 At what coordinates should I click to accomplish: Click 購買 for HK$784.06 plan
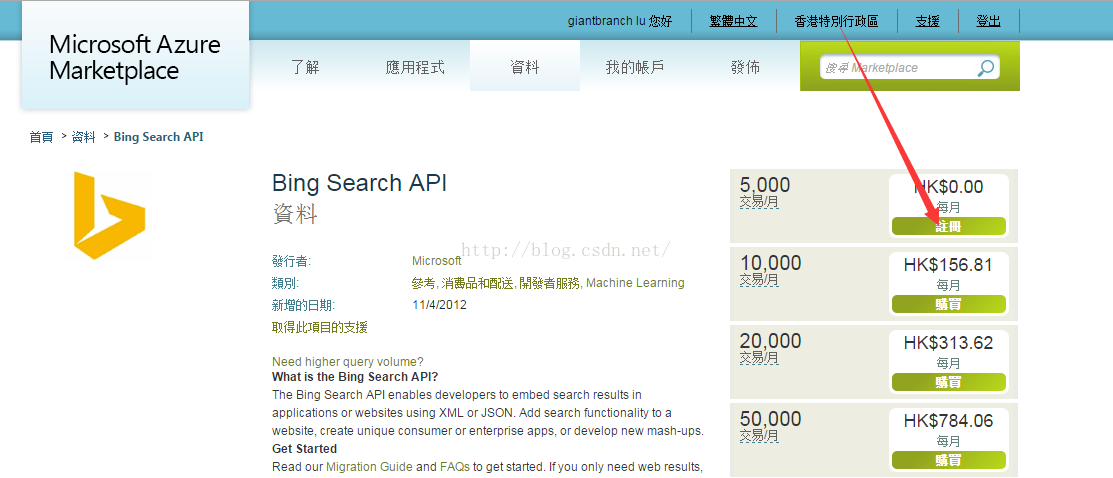pos(948,460)
